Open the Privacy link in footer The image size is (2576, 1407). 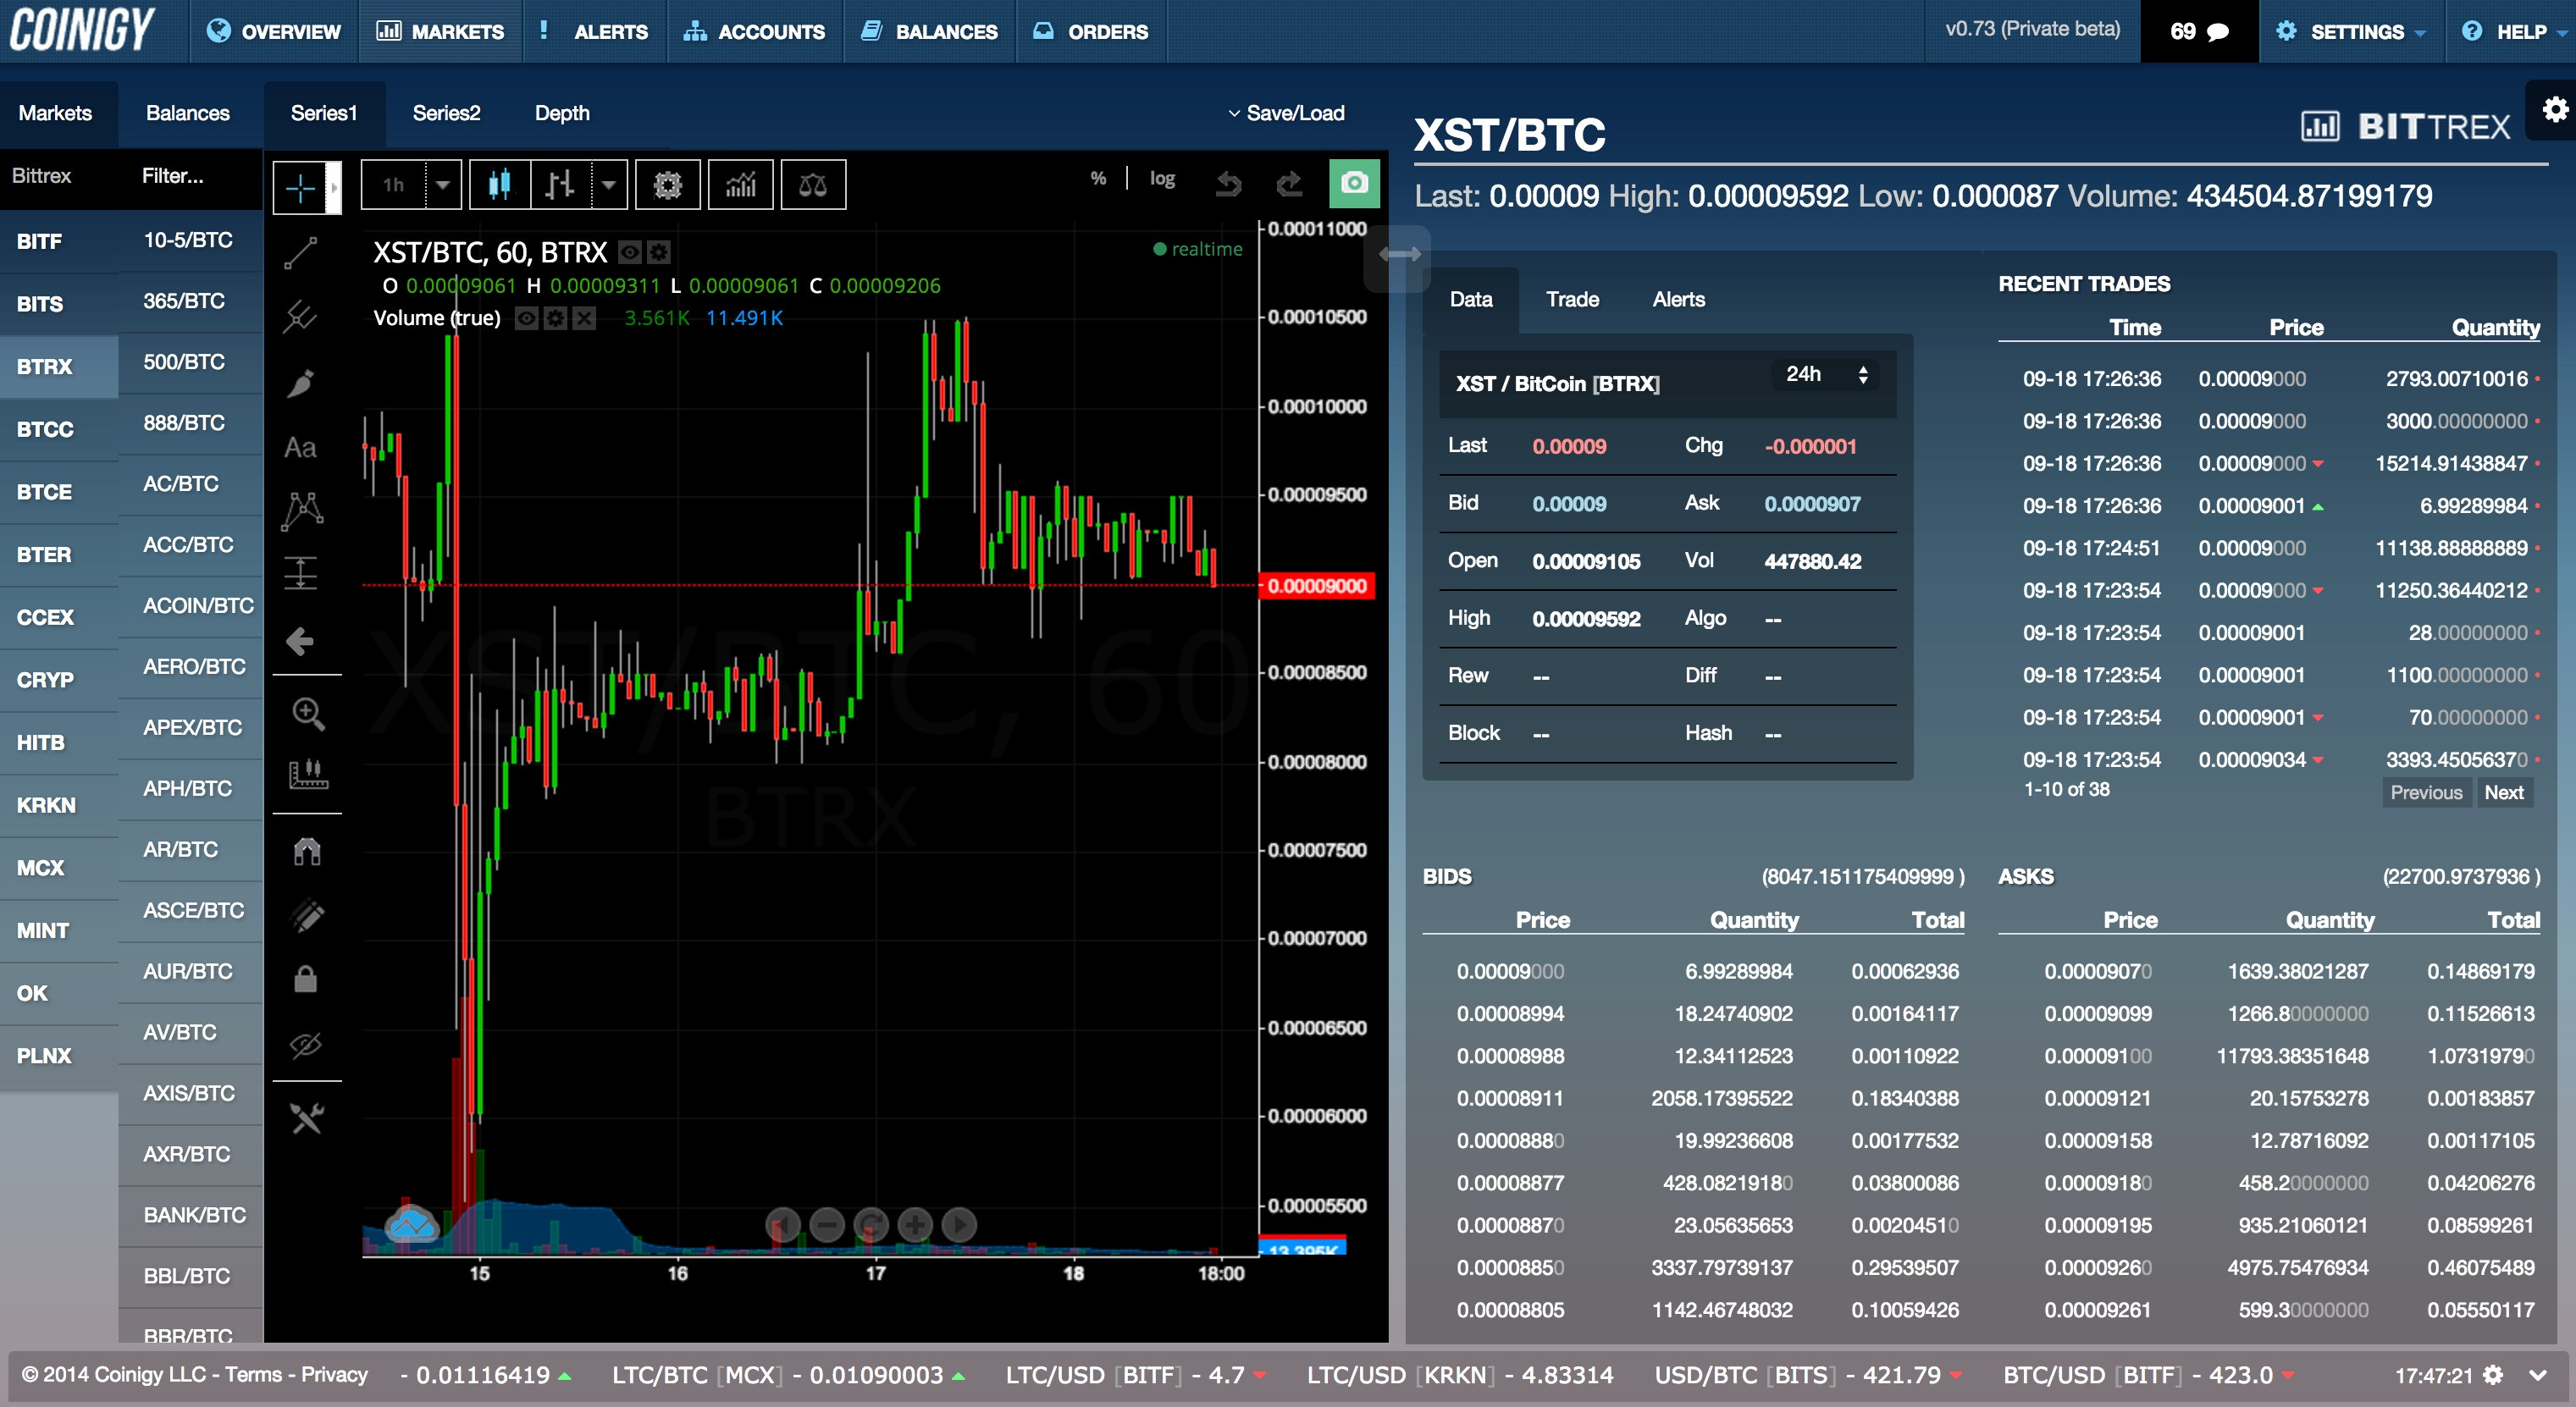click(334, 1375)
